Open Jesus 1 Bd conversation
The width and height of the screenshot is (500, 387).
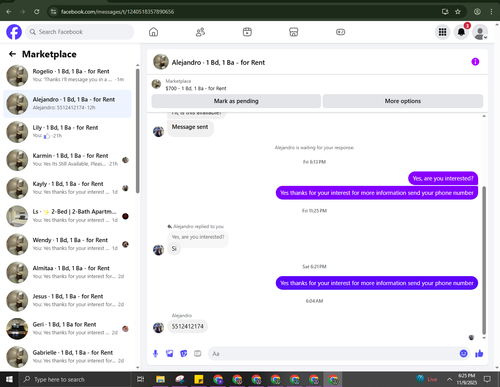point(67,300)
